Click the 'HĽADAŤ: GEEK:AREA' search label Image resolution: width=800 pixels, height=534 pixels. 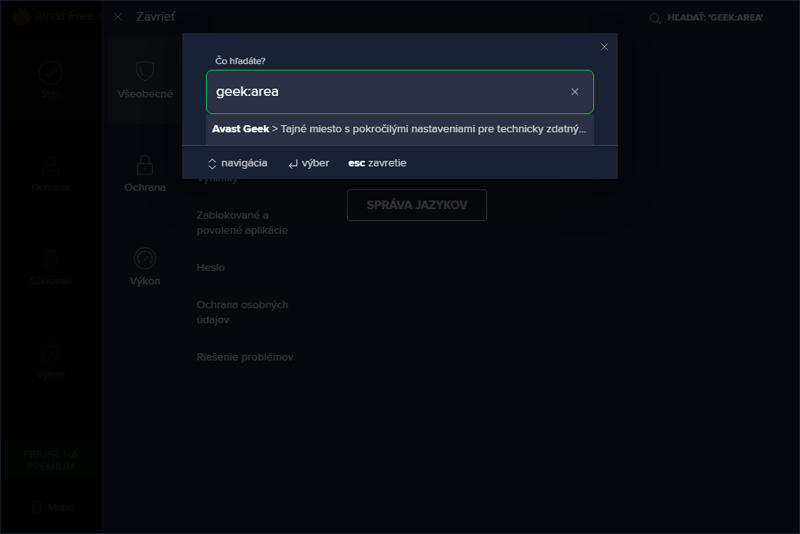715,18
